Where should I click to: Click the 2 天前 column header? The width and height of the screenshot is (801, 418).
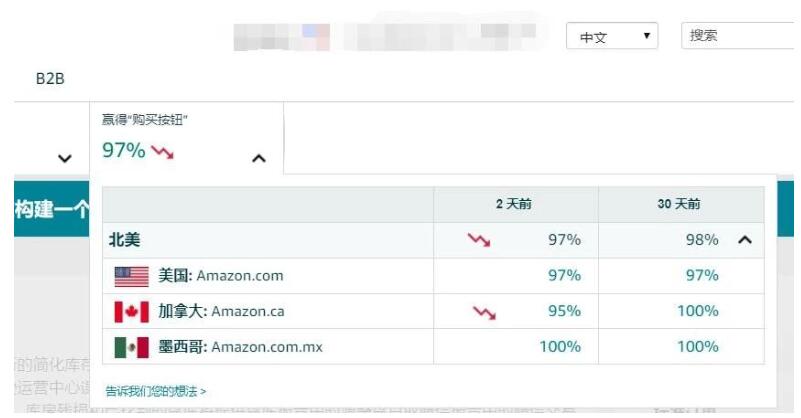click(514, 204)
